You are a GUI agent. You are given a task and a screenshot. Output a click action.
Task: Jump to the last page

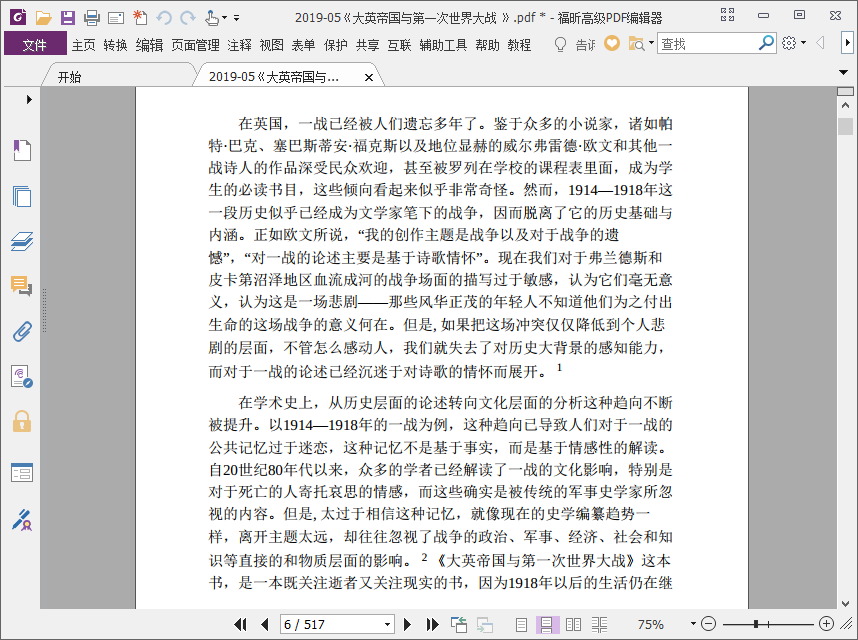coord(432,624)
